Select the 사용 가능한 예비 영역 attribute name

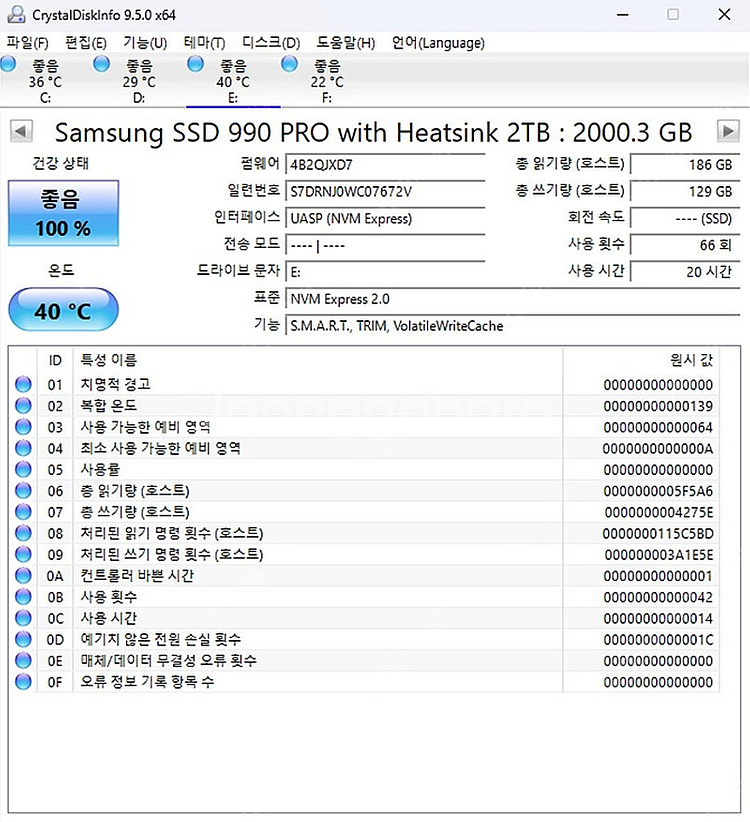(145, 427)
